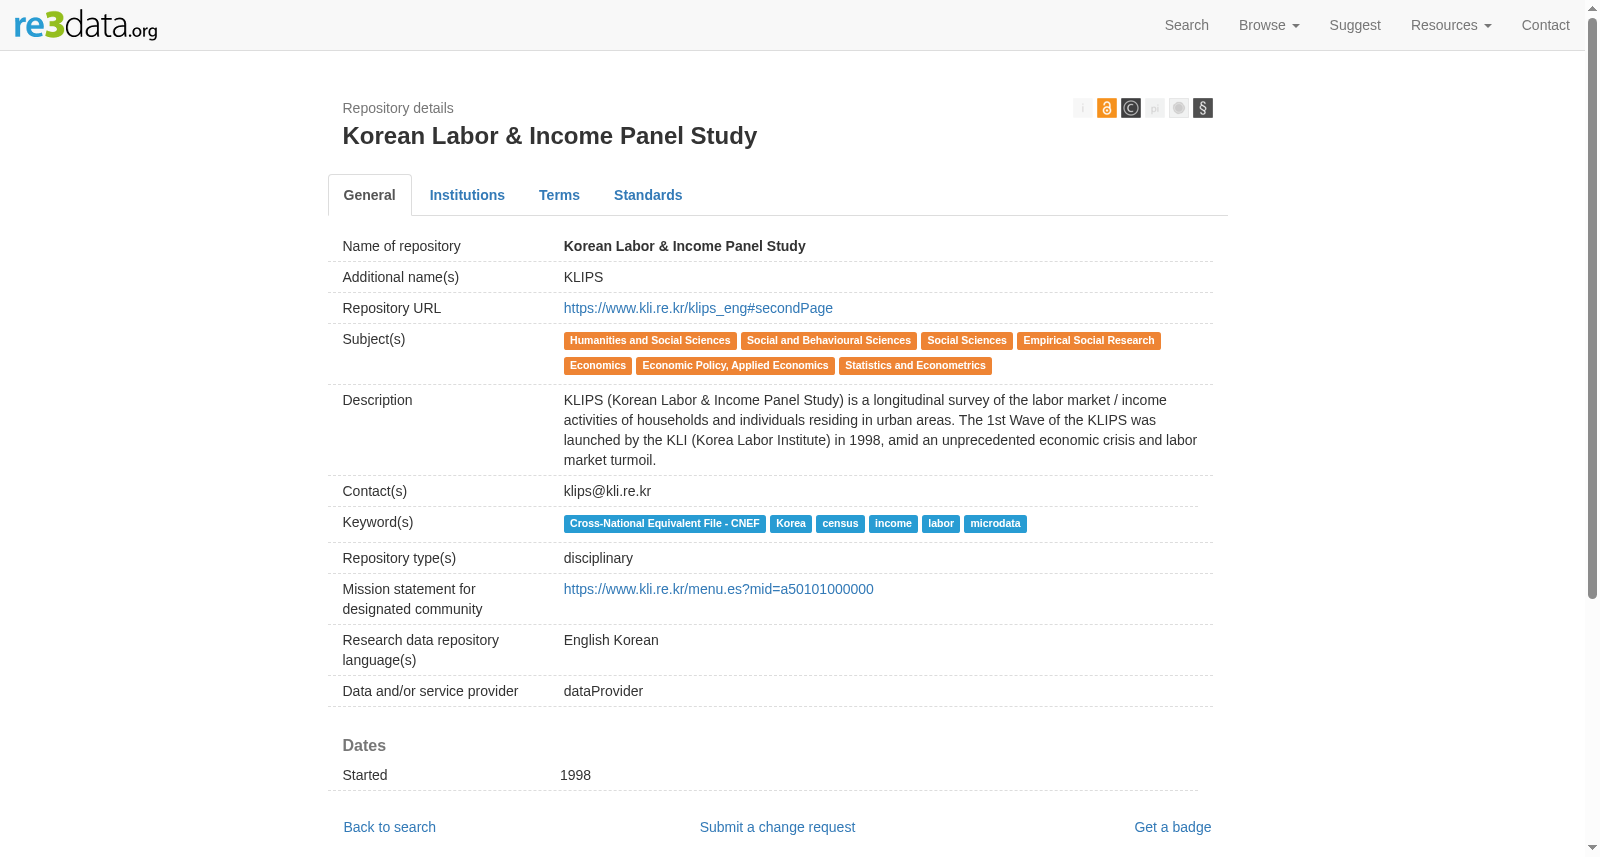Open the Resources dropdown menu
1600x857 pixels.
pyautogui.click(x=1450, y=25)
